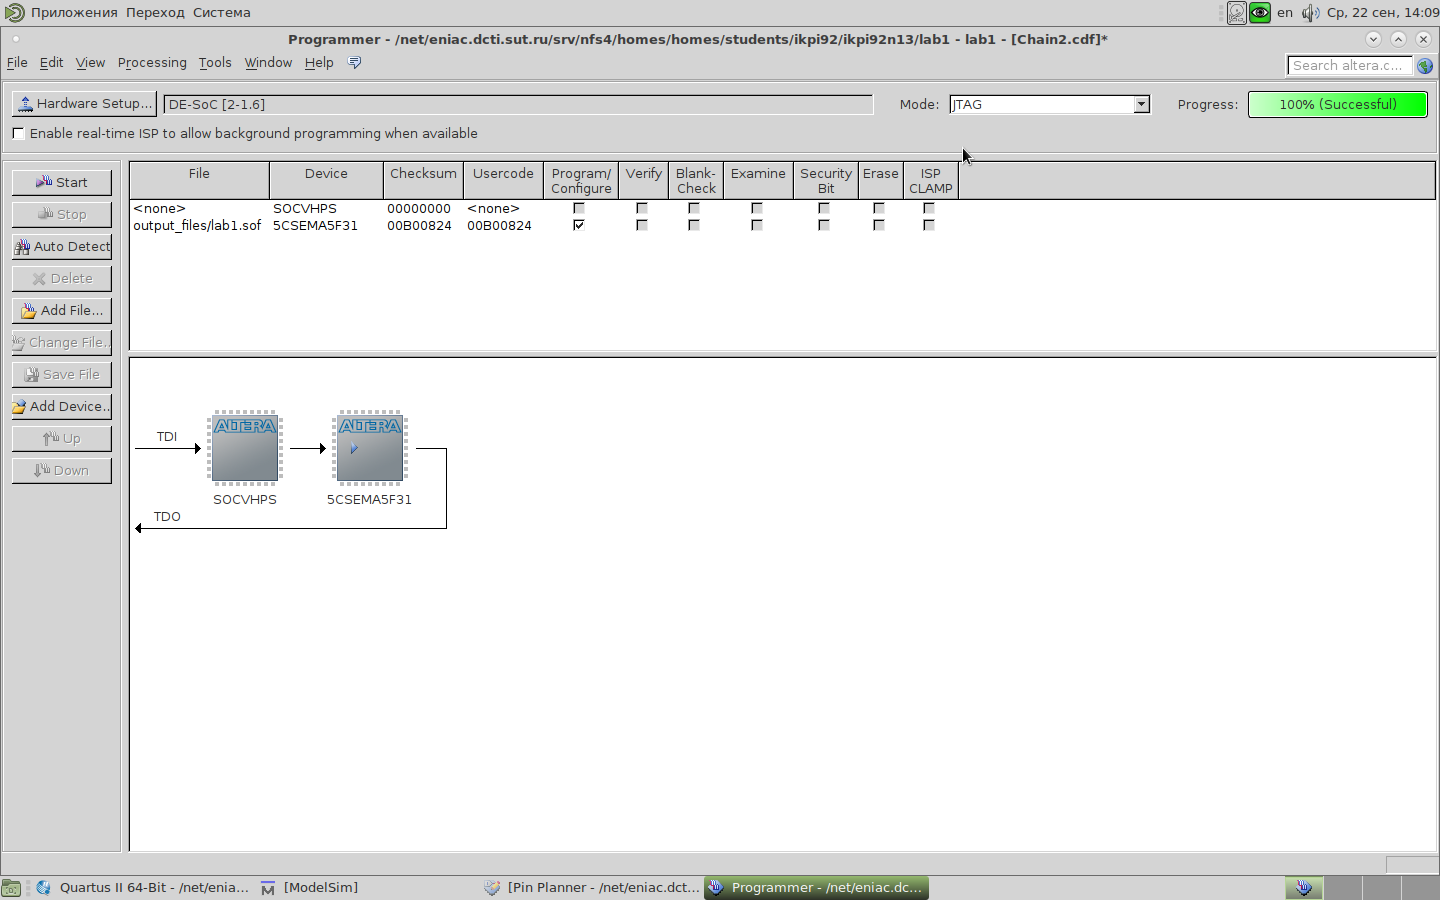The image size is (1440, 900).
Task: Switch to ModelSim taskbar window
Action: [x=310, y=887]
